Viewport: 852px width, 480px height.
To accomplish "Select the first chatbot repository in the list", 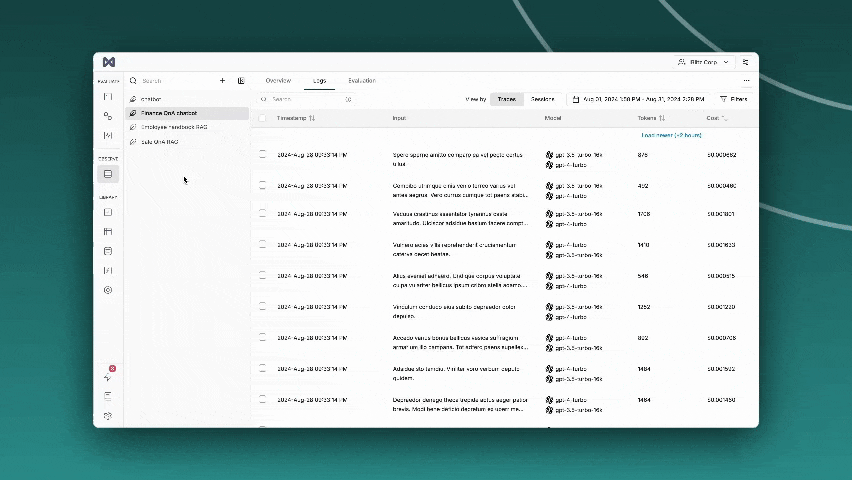I will 187,99.
